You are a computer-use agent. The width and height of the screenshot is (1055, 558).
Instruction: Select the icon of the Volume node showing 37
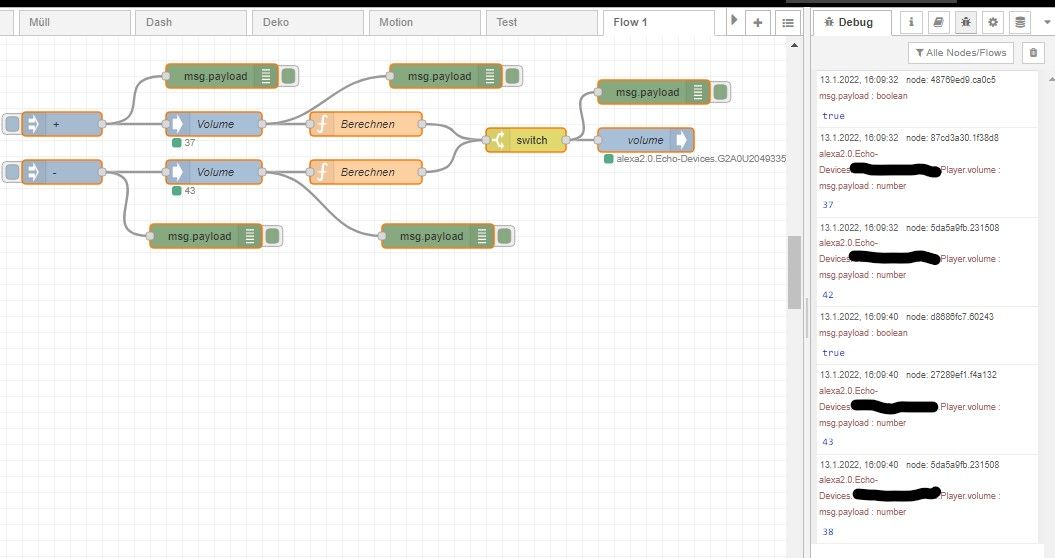pos(177,124)
